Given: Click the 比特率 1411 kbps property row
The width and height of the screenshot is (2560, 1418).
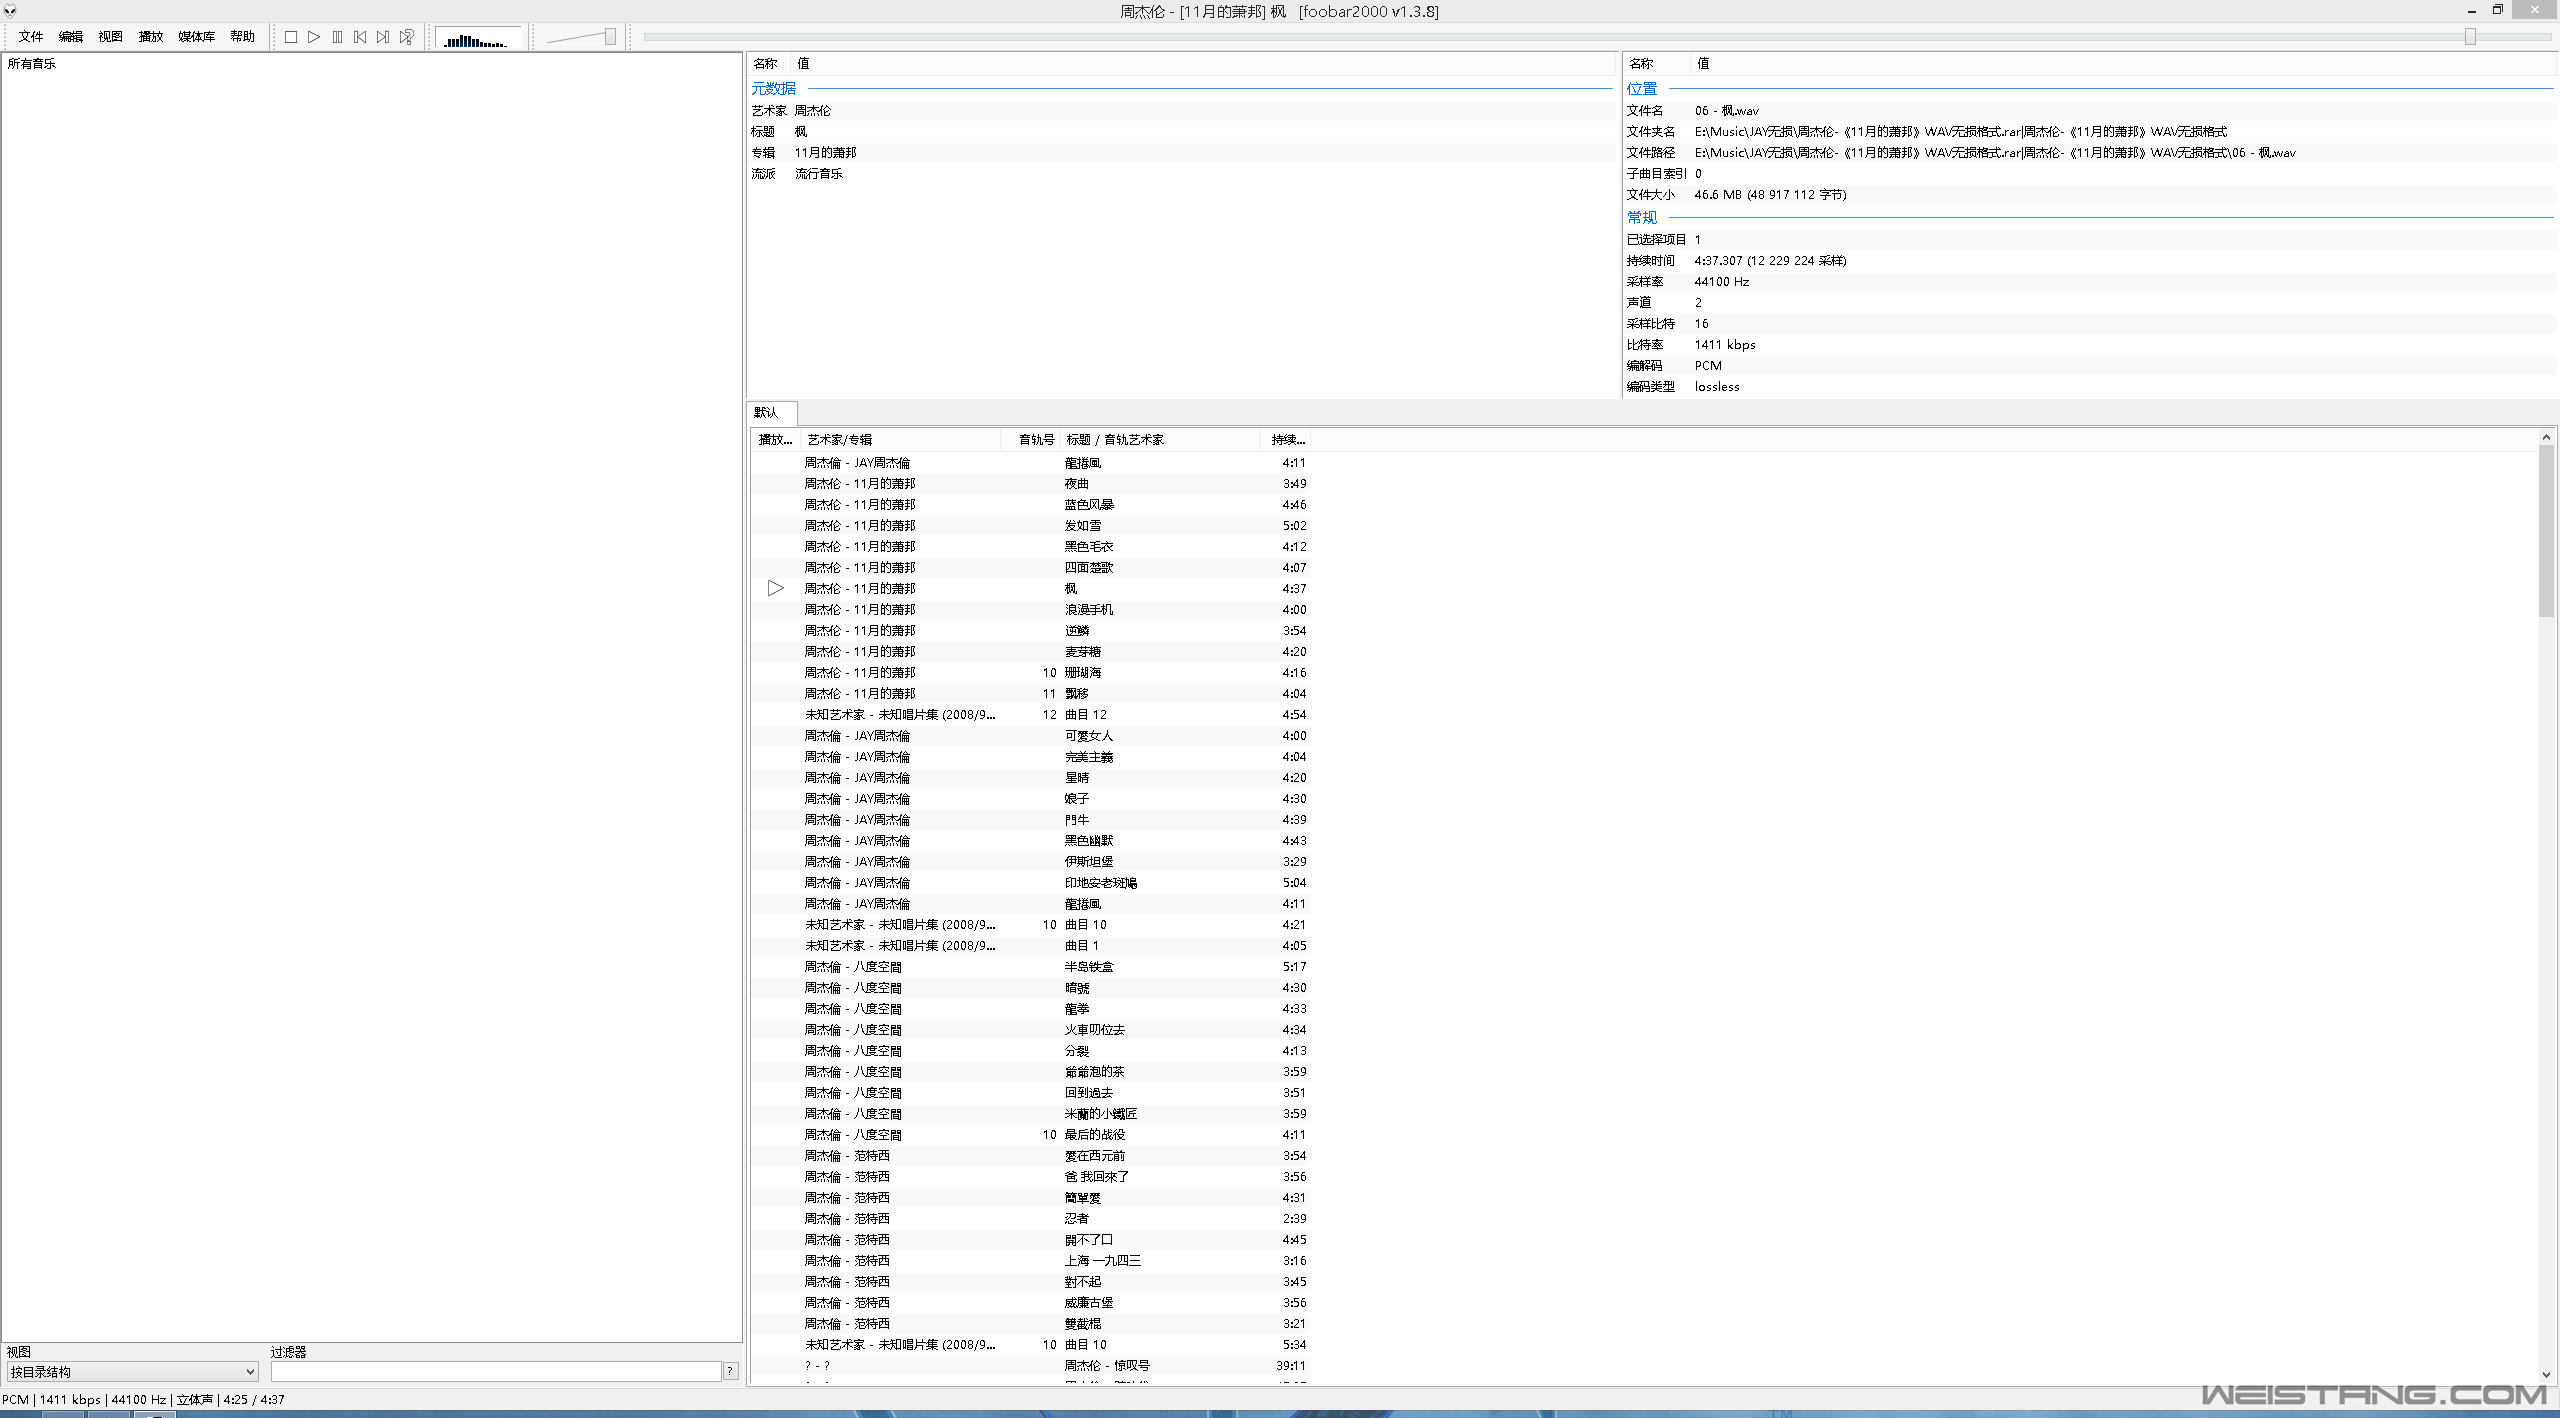Looking at the screenshot, I should point(2089,344).
